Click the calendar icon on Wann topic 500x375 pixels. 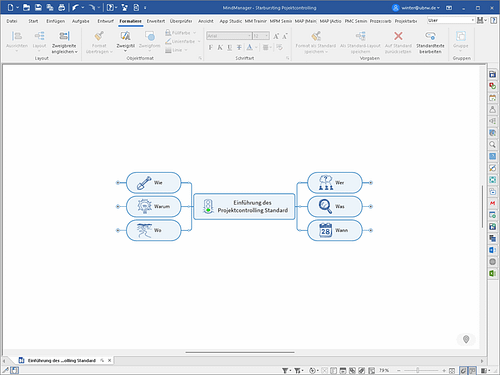(x=325, y=230)
